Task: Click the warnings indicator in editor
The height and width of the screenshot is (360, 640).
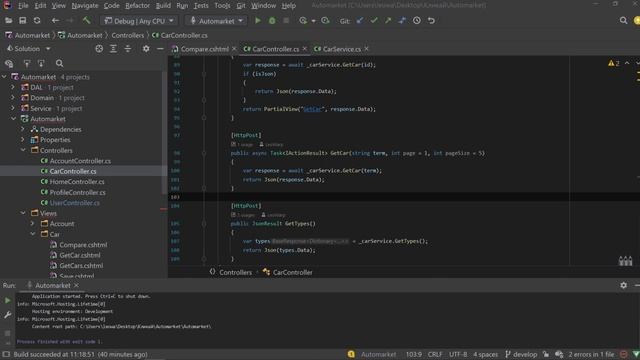Action: point(613,63)
